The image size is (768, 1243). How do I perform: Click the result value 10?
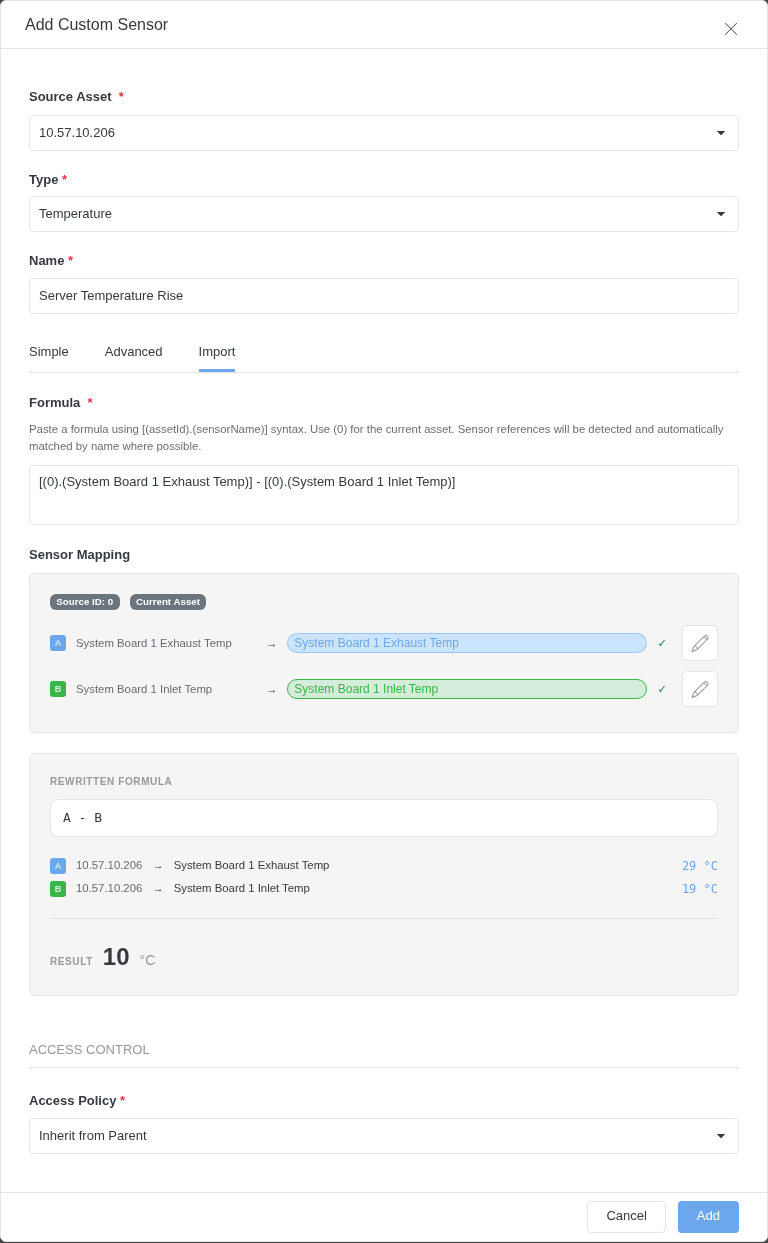tap(116, 957)
